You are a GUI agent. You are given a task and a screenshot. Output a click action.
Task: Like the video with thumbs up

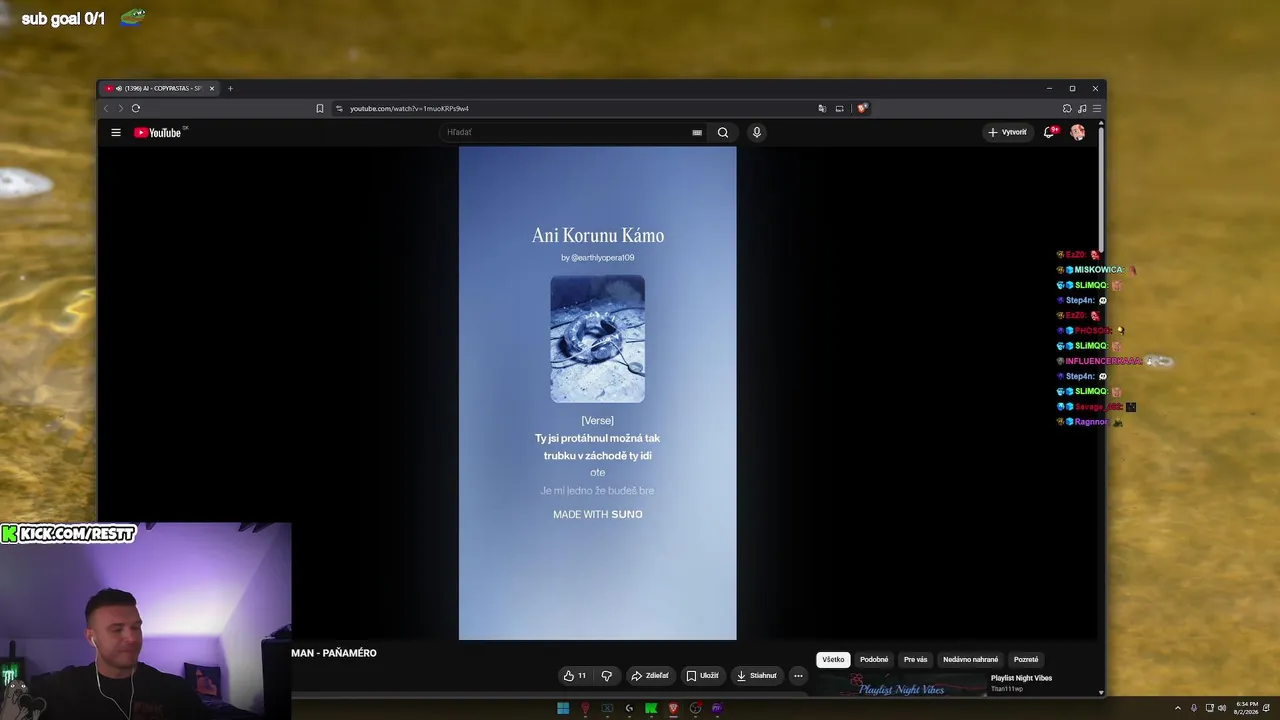(575, 676)
